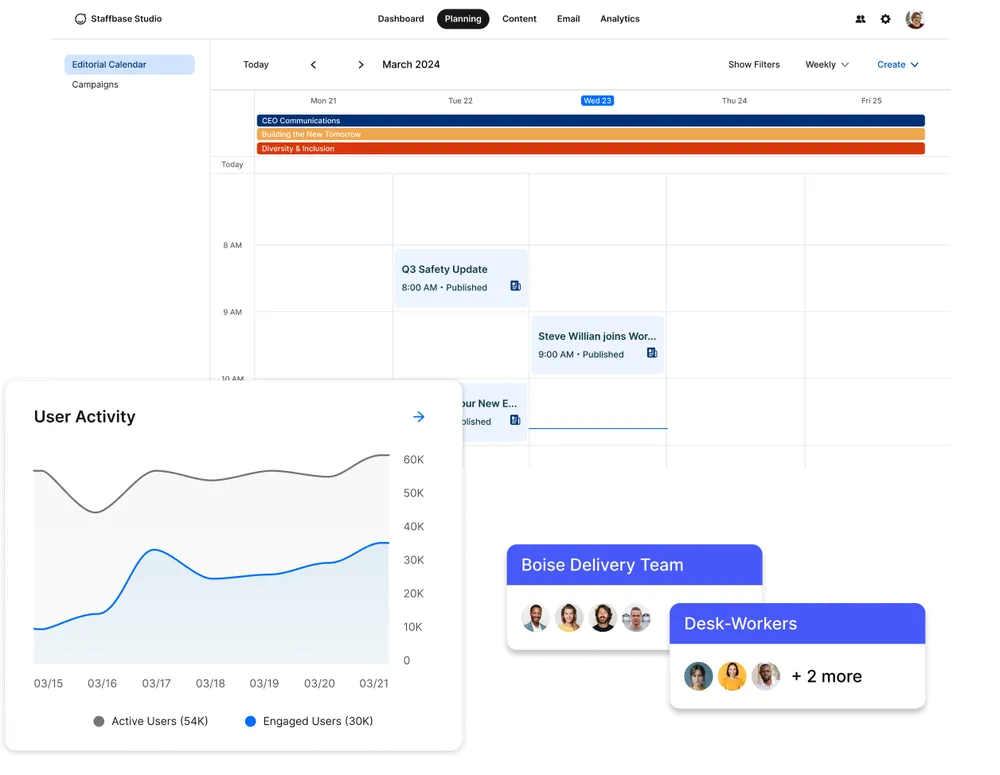
Task: Go to next week with right chevron
Action: [x=361, y=64]
